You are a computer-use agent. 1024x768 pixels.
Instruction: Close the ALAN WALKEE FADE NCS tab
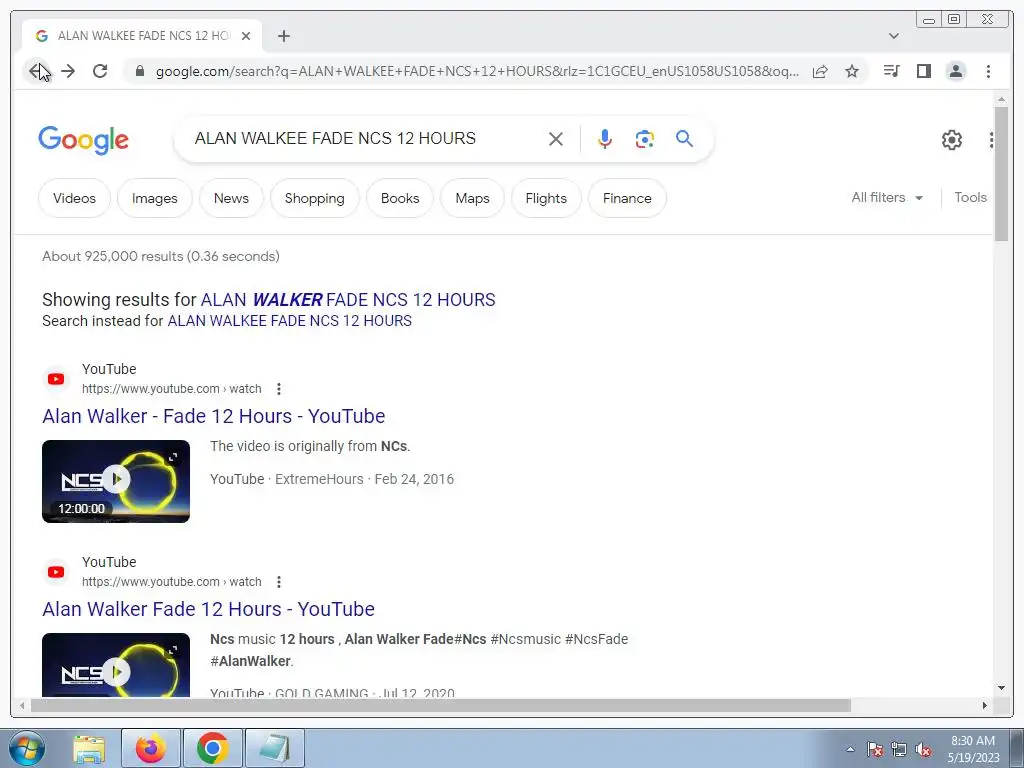click(246, 36)
